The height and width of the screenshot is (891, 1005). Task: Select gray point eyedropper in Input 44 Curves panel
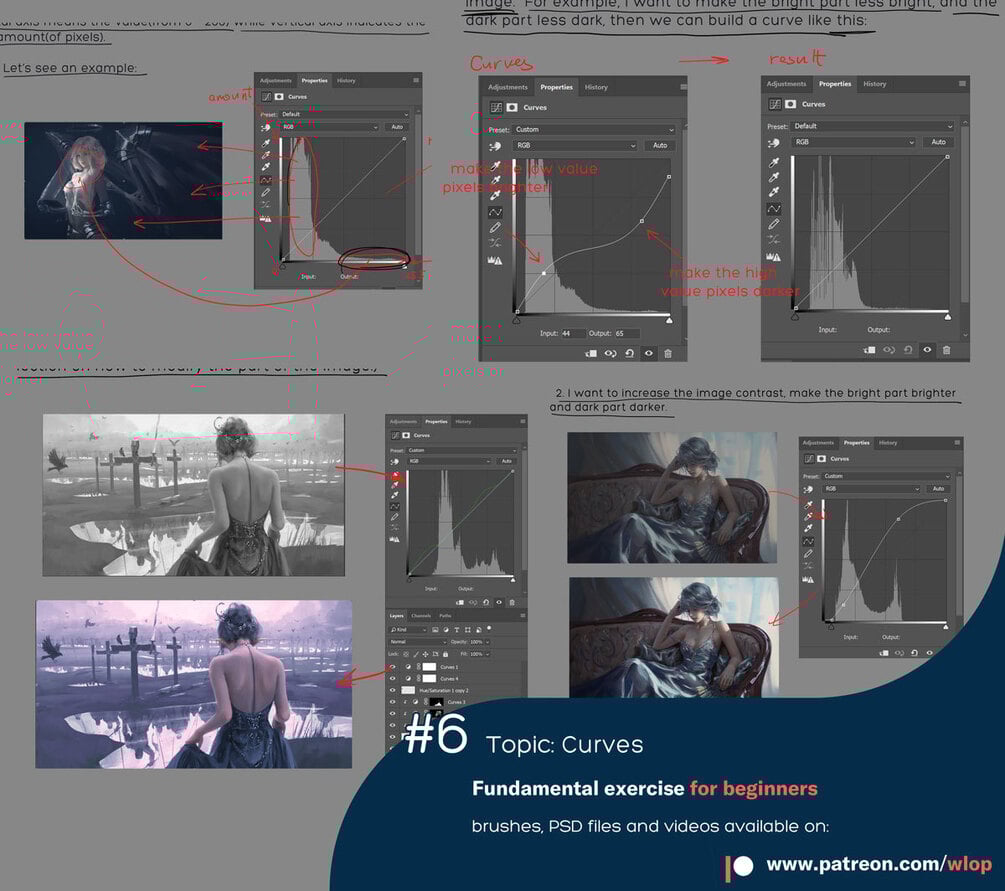pyautogui.click(x=495, y=181)
